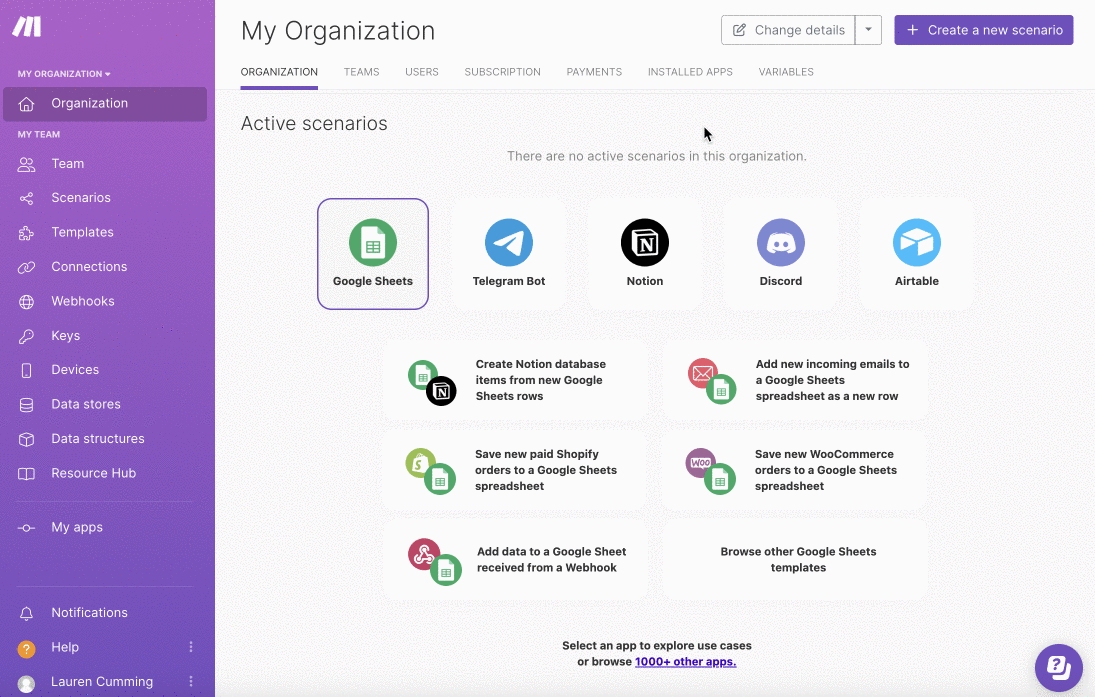The height and width of the screenshot is (697, 1095).
Task: Click the plus icon in Create scenario
Action: 912,30
